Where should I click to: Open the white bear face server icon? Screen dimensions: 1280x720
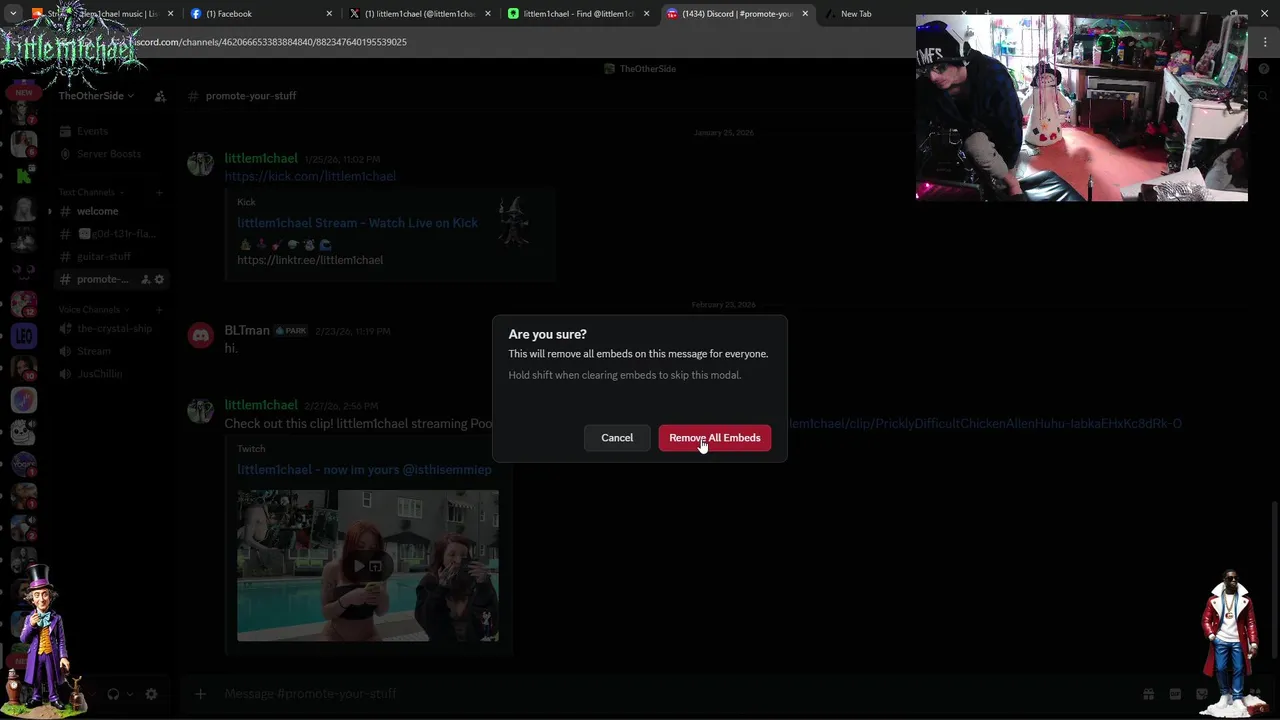click(24, 432)
